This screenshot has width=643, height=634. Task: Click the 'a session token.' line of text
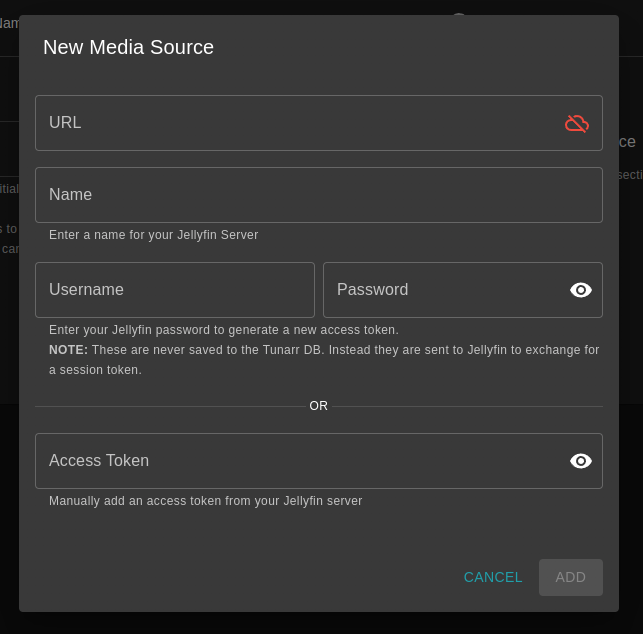coord(95,370)
